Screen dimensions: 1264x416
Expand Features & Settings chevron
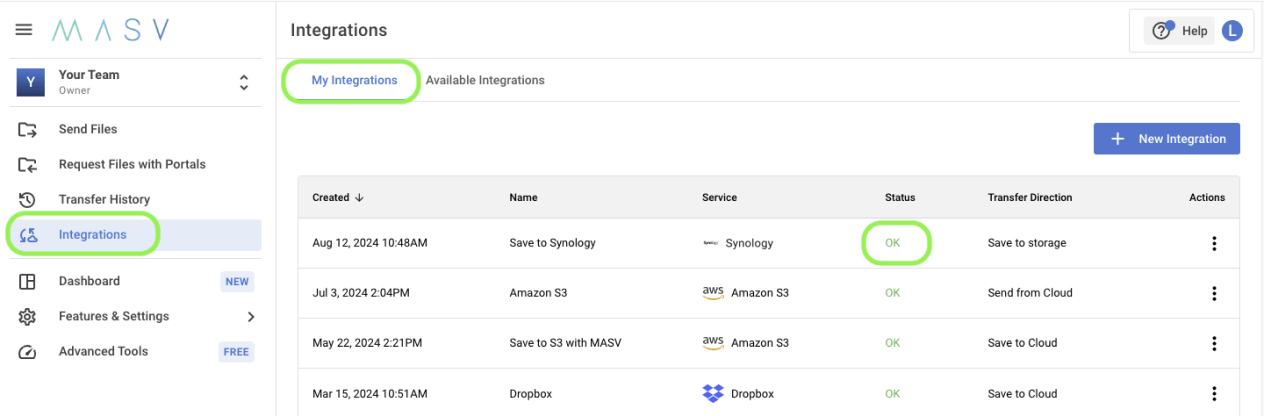[x=250, y=316]
